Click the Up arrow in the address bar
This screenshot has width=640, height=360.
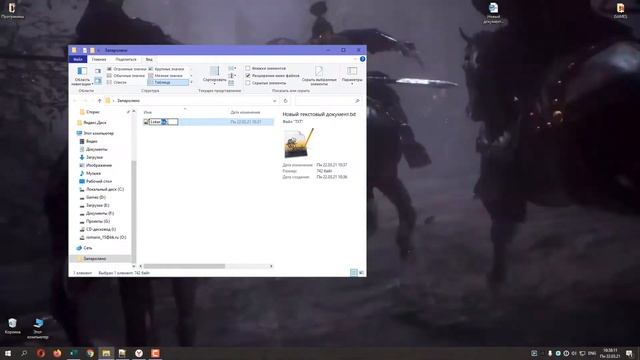(99, 100)
